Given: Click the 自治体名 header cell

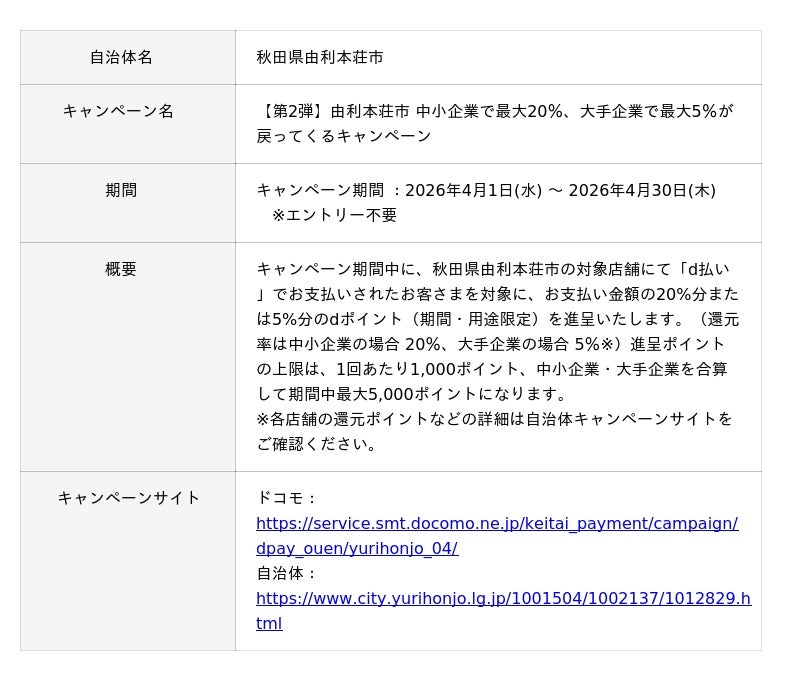Looking at the screenshot, I should click(x=121, y=58).
